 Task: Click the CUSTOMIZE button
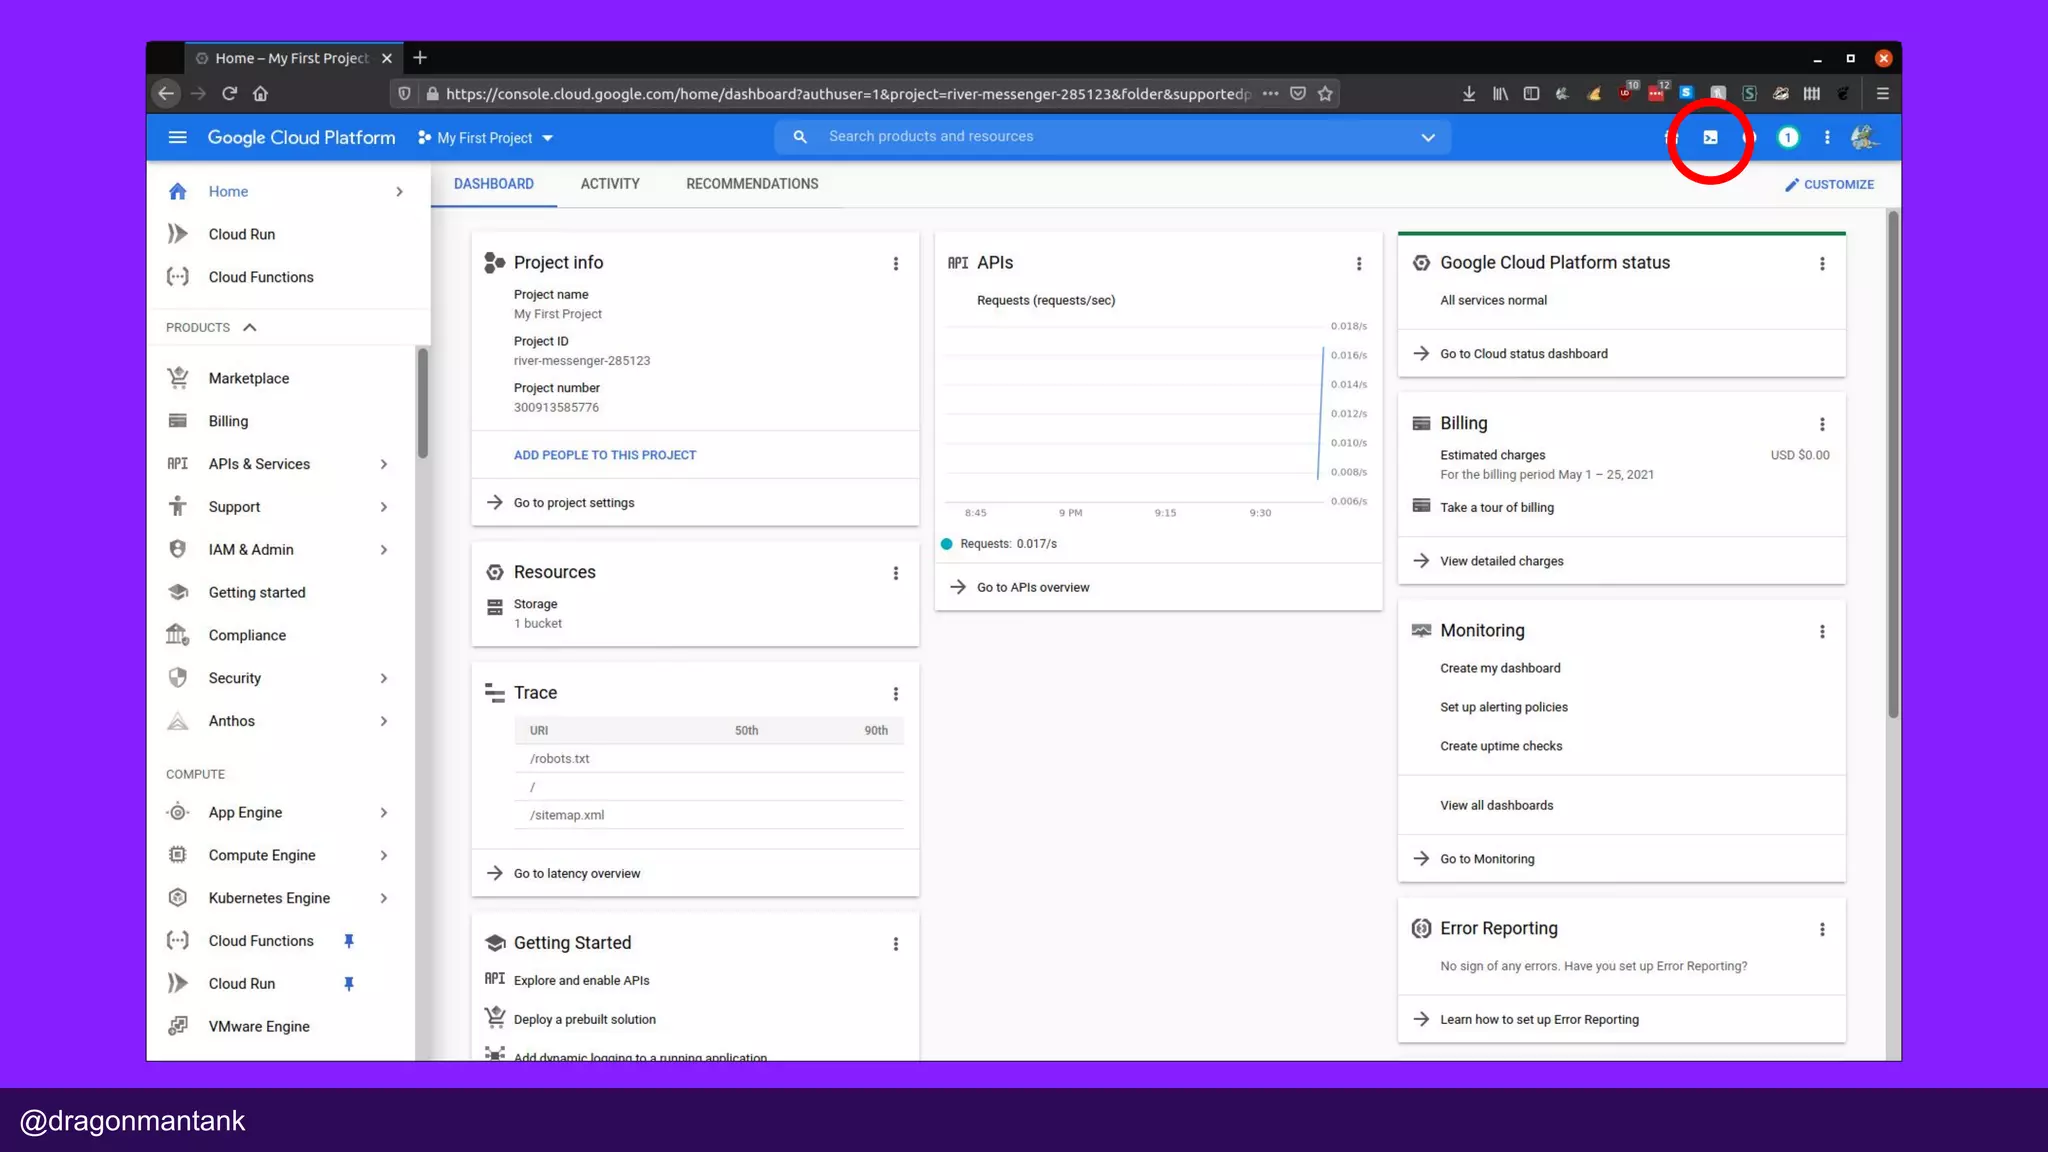(x=1829, y=185)
